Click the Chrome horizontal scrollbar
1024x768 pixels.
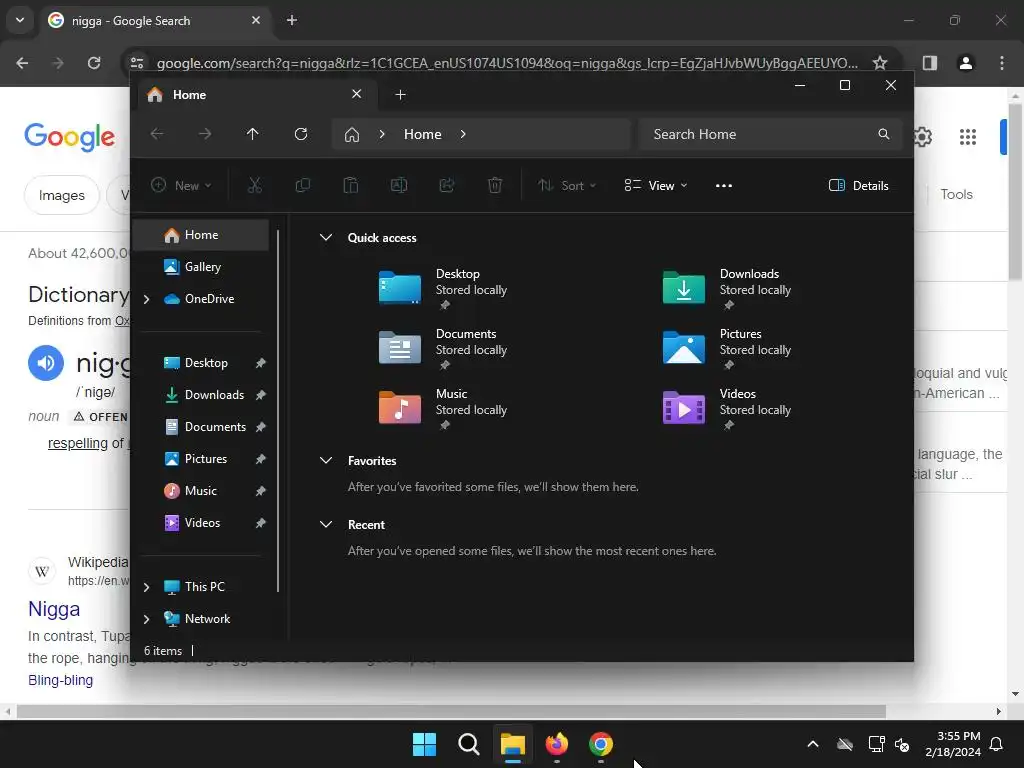(451, 711)
